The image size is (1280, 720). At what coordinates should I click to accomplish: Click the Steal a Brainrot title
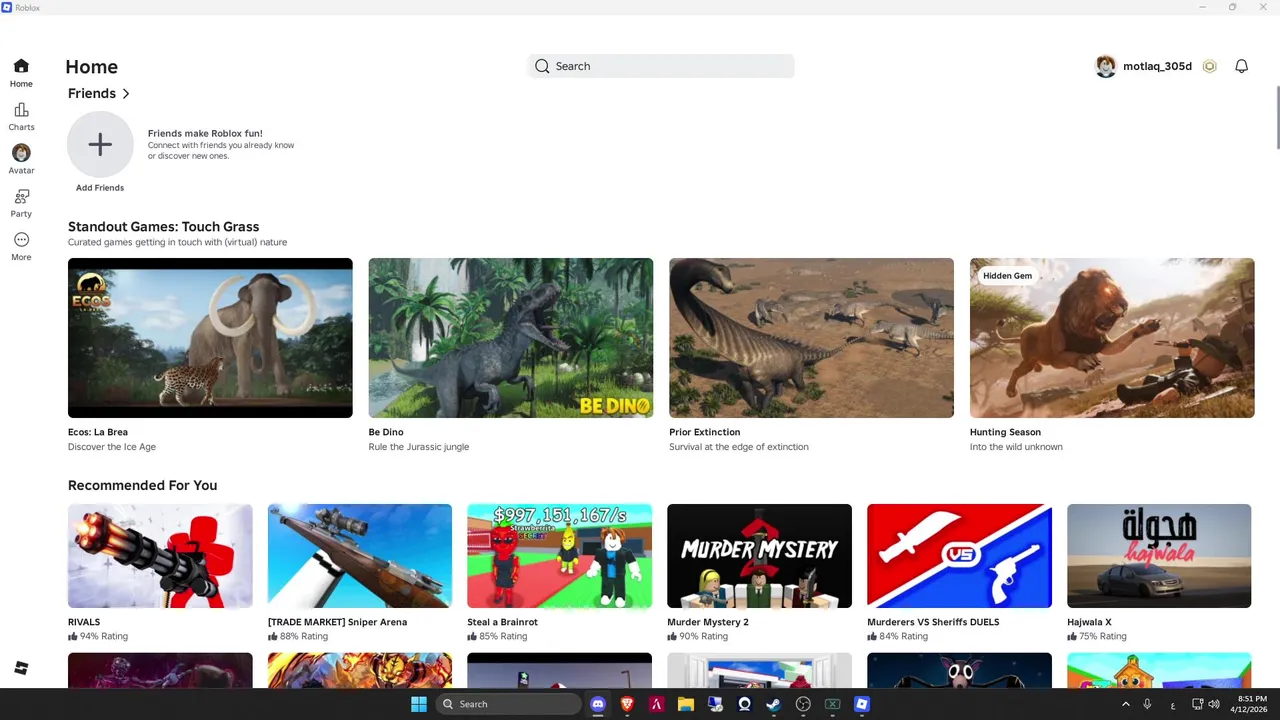tap(502, 622)
